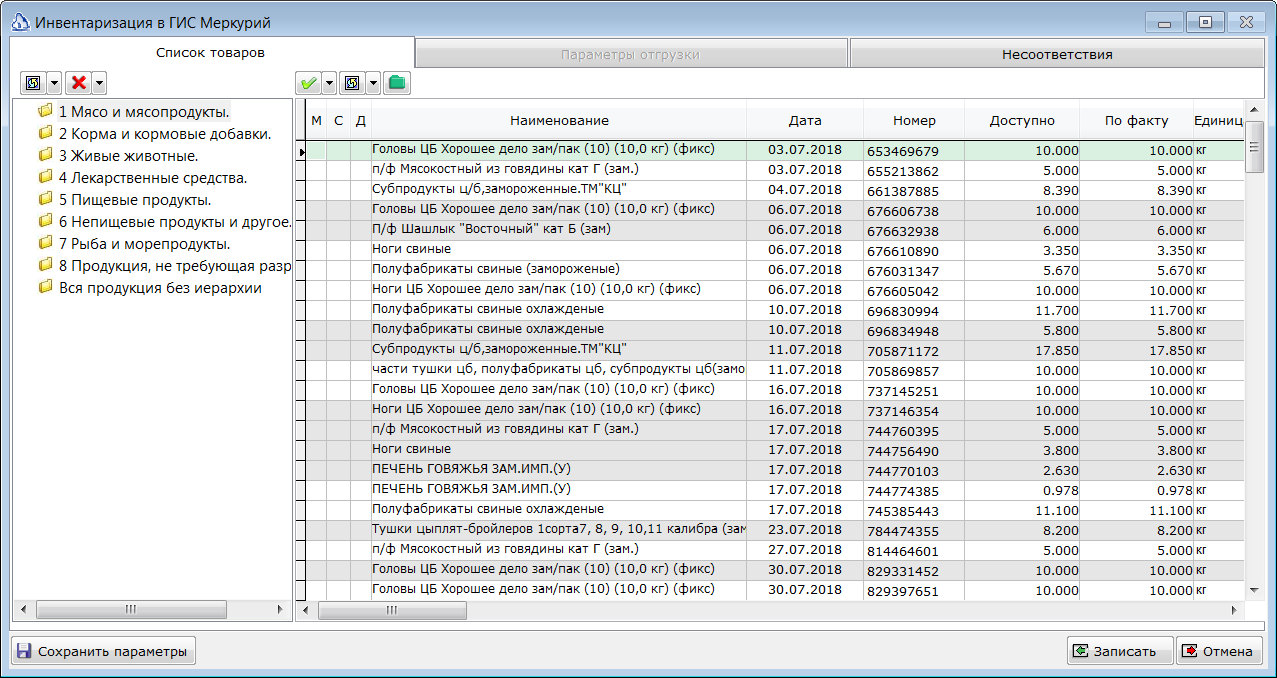Click date cell '23.07.2018'
This screenshot has height=678, width=1277.
coord(805,530)
